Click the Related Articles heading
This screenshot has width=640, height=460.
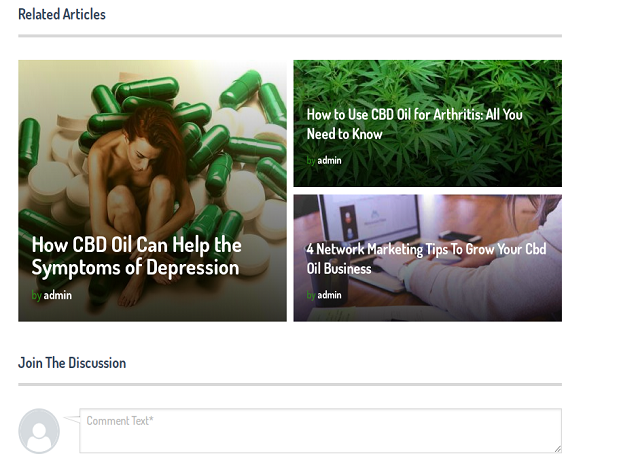click(62, 14)
